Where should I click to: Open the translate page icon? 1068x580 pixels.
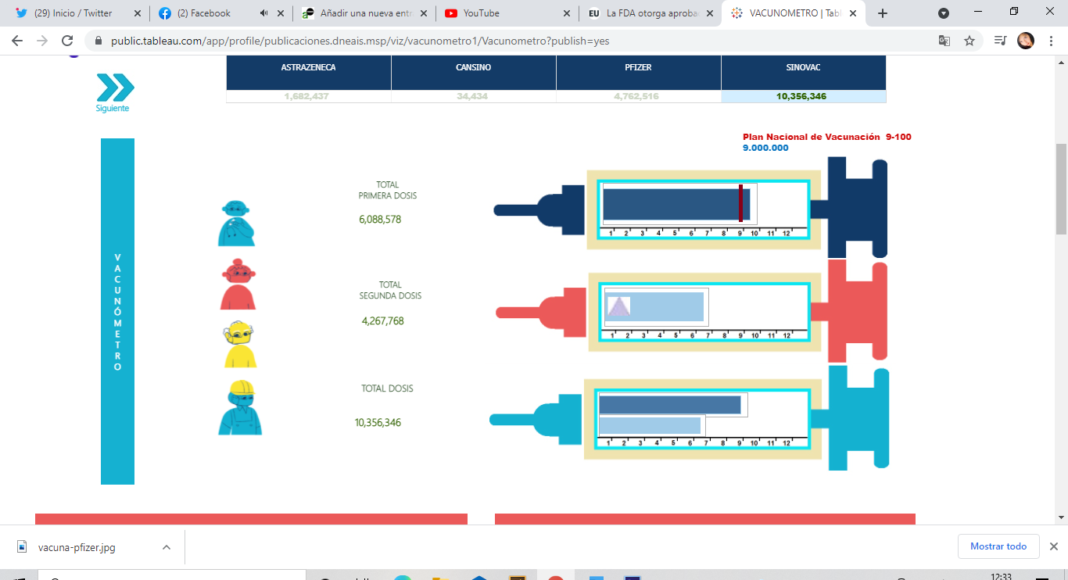point(944,41)
